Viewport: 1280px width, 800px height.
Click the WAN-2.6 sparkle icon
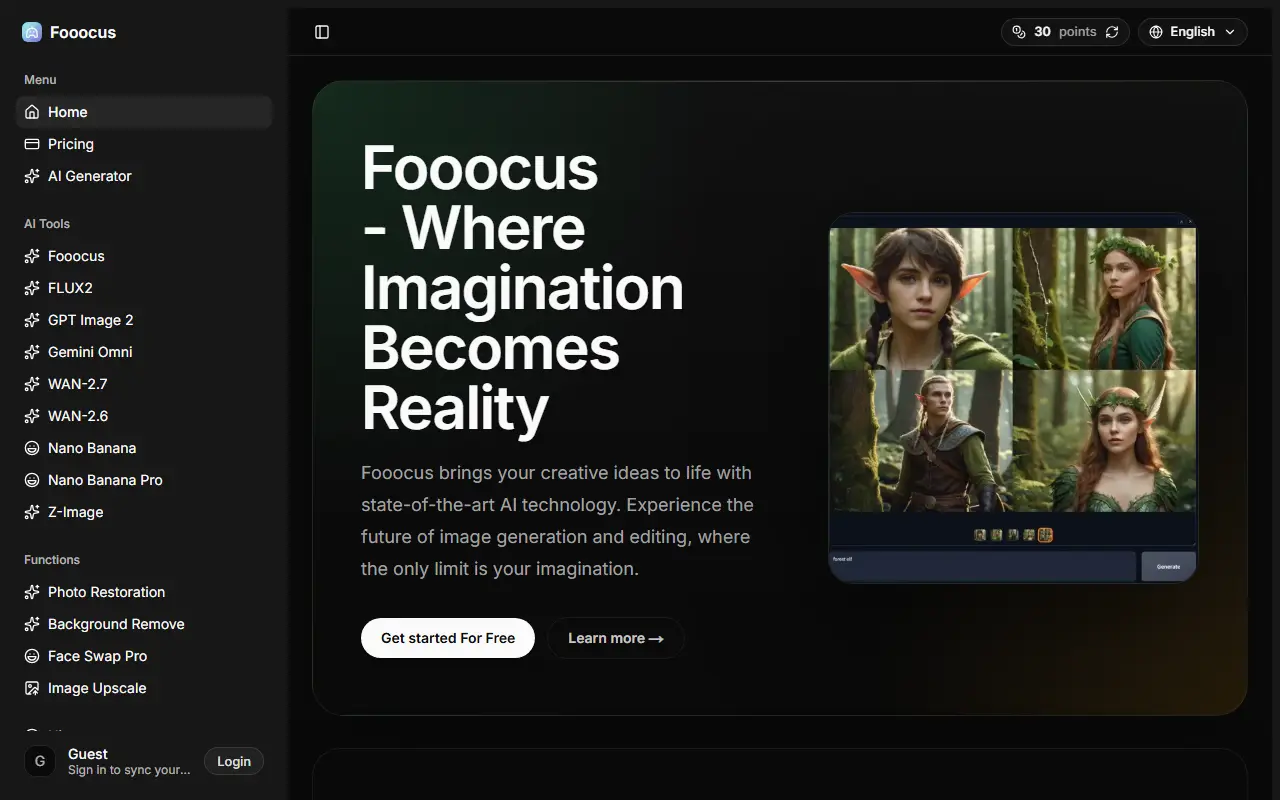click(32, 416)
